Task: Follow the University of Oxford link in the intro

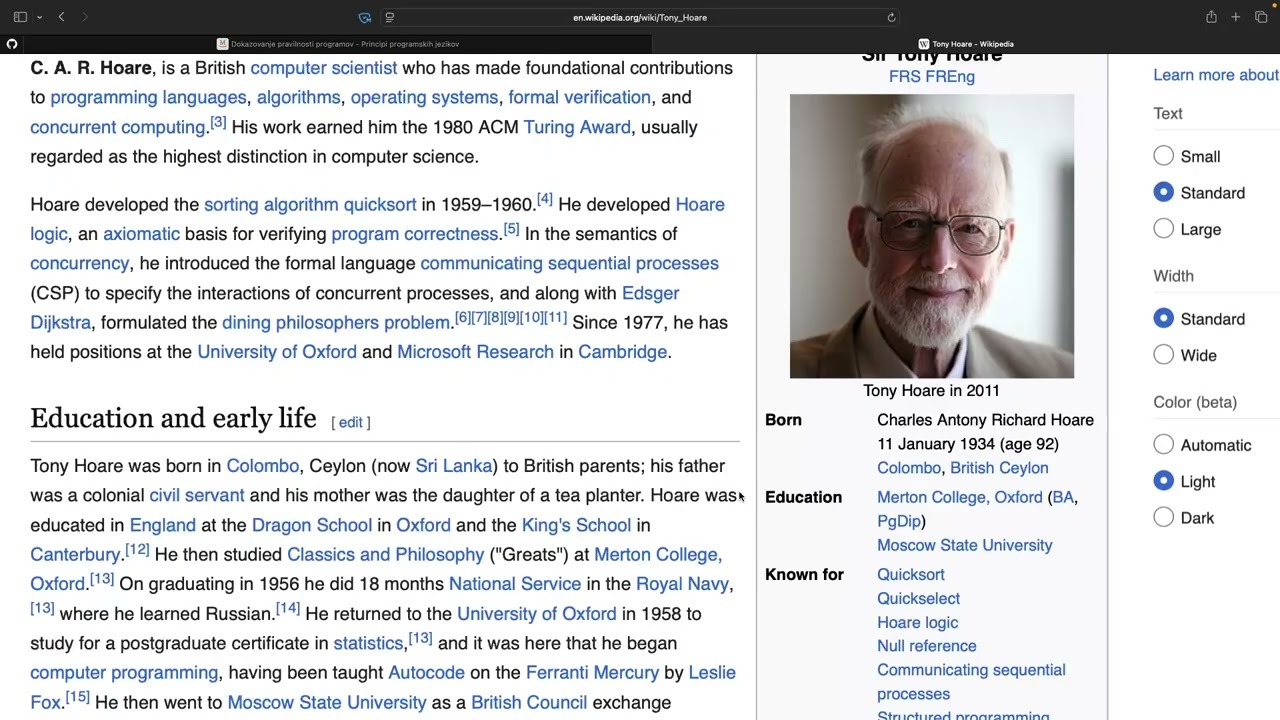Action: 277,352
